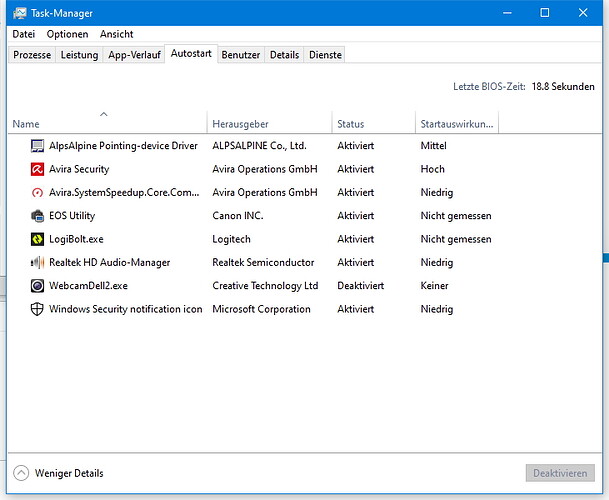This screenshot has height=500, width=609.
Task: Switch to the Details tab
Action: 284,55
